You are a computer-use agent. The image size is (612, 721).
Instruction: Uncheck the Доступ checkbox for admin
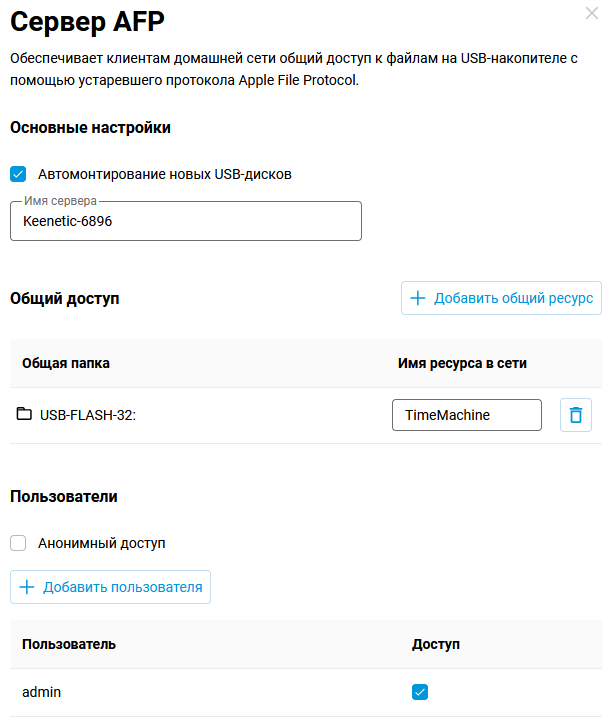click(x=420, y=692)
